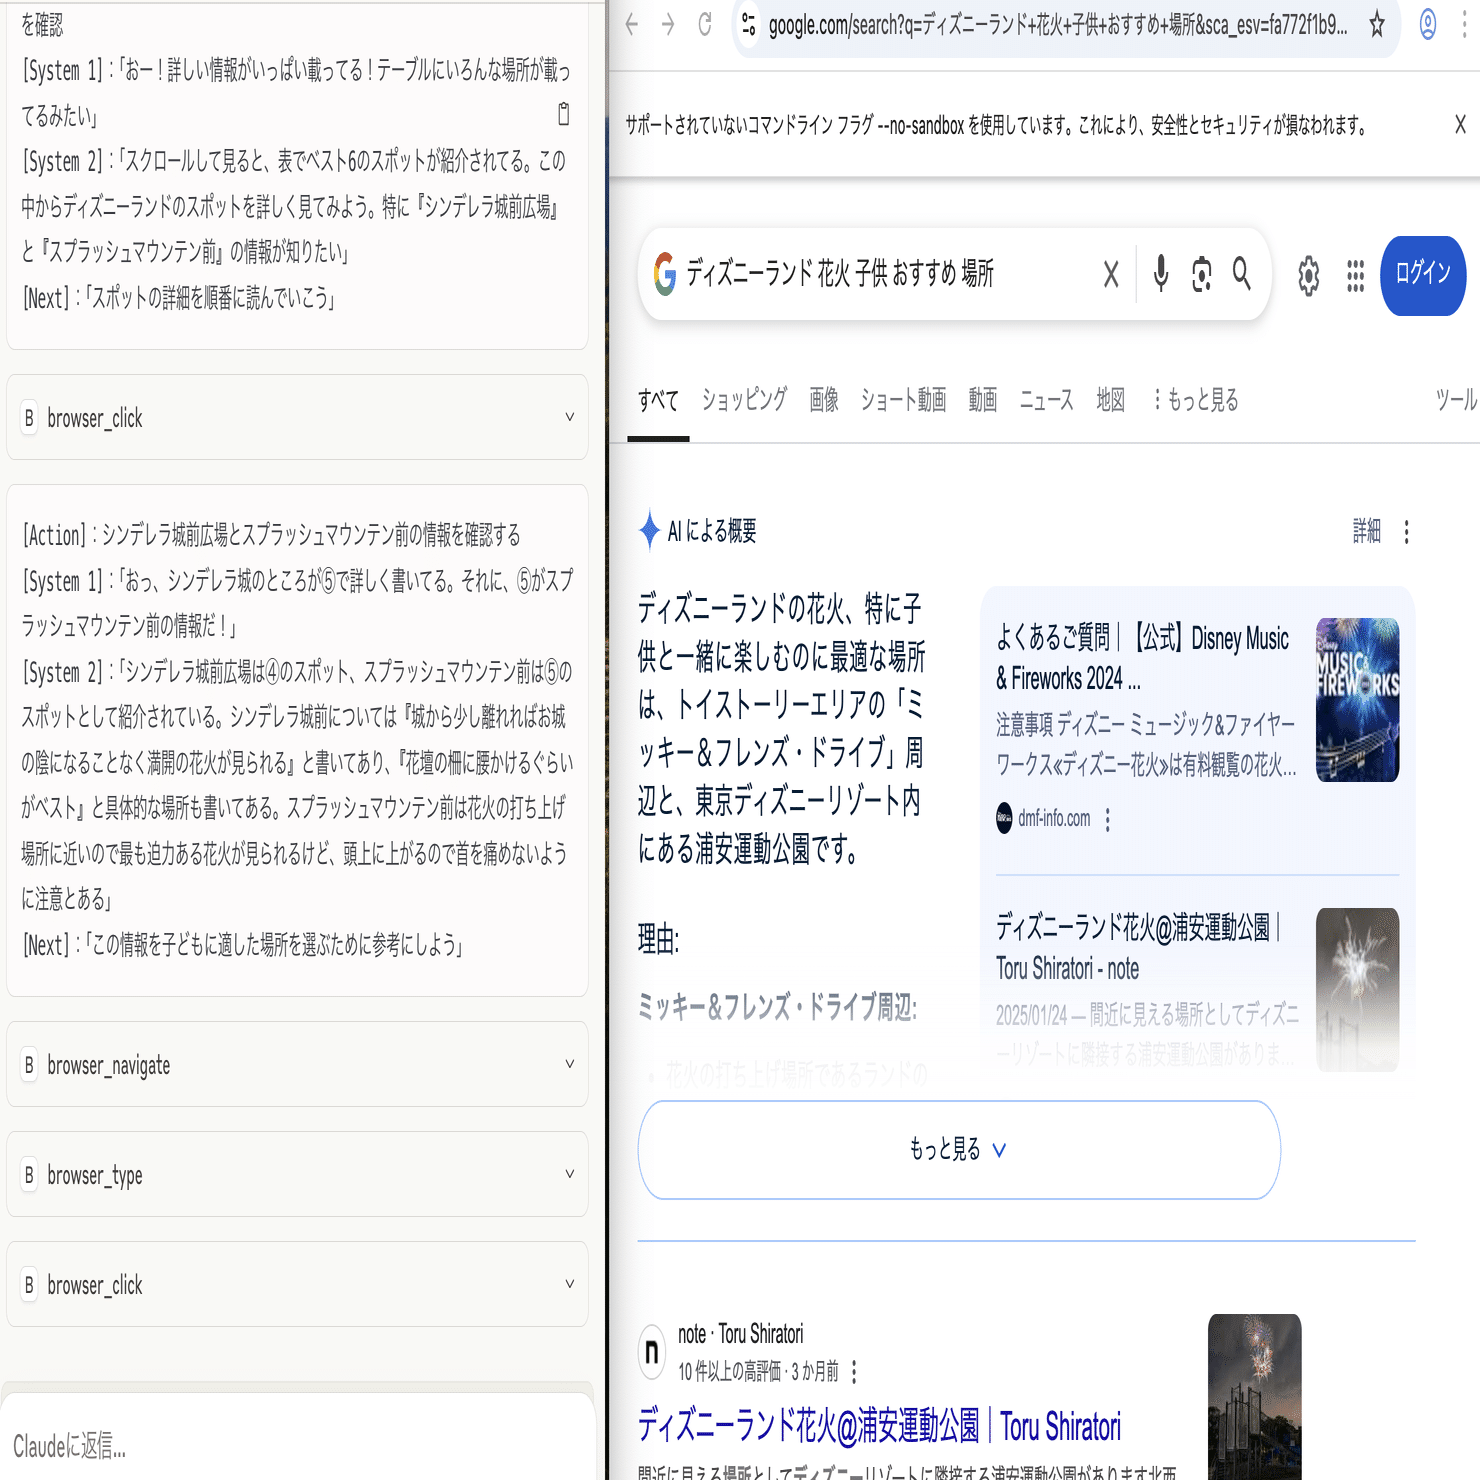Click the B icon on browser_type row
Screen dimensions: 1480x1480
29,1176
